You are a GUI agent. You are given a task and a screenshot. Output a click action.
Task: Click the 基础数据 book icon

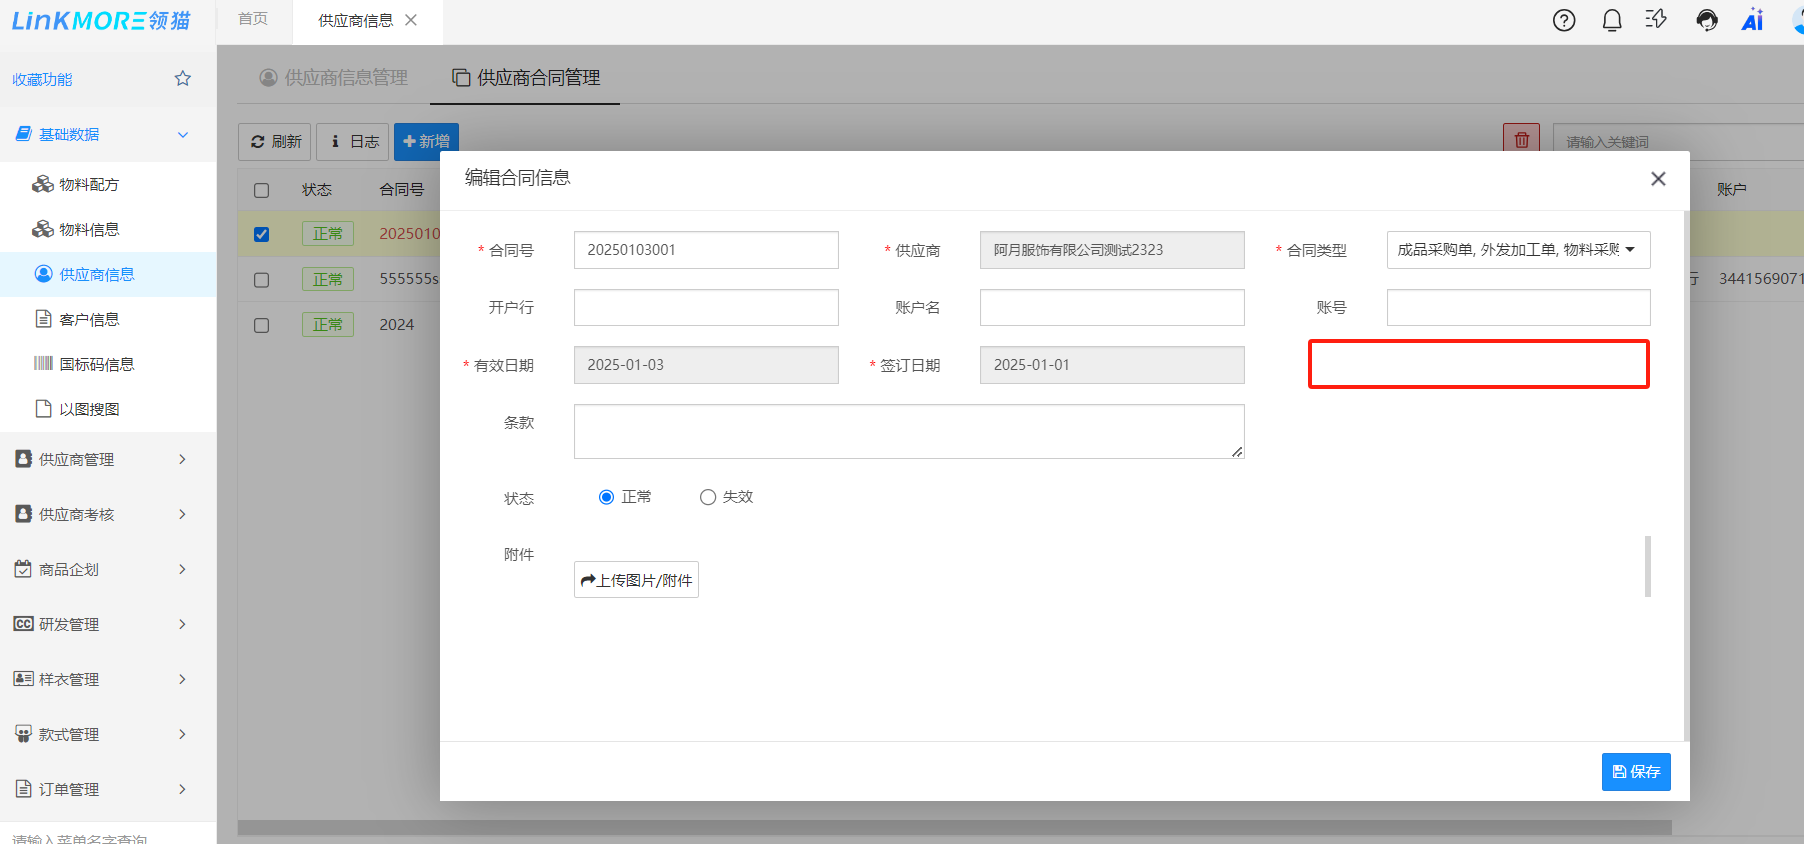point(23,134)
